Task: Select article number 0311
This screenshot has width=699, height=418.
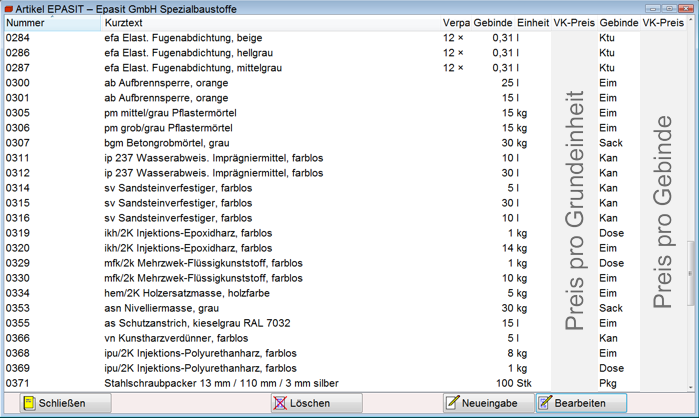Action: [18, 158]
